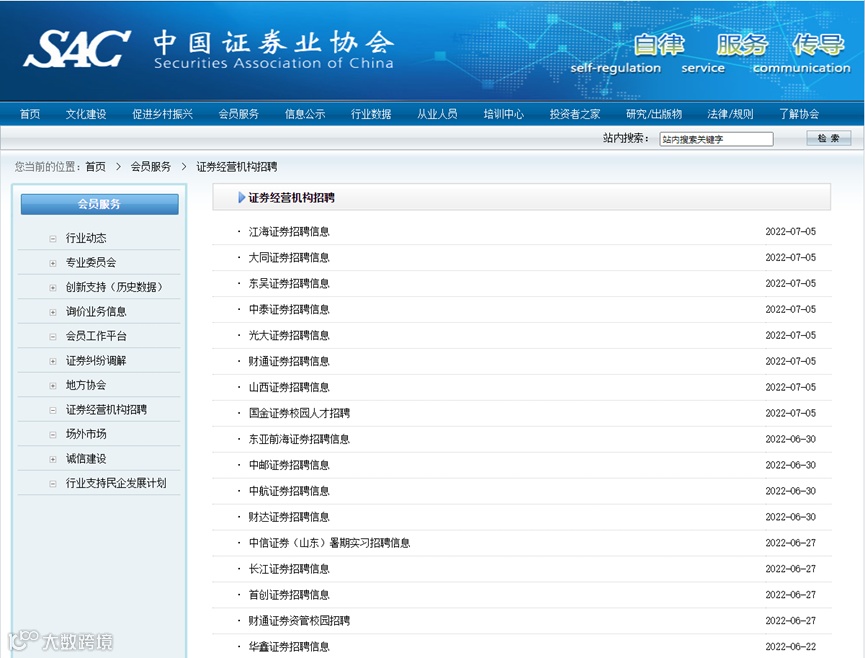Open the 投资者之家 navigation menu
Image resolution: width=865 pixels, height=658 pixels.
[x=575, y=114]
